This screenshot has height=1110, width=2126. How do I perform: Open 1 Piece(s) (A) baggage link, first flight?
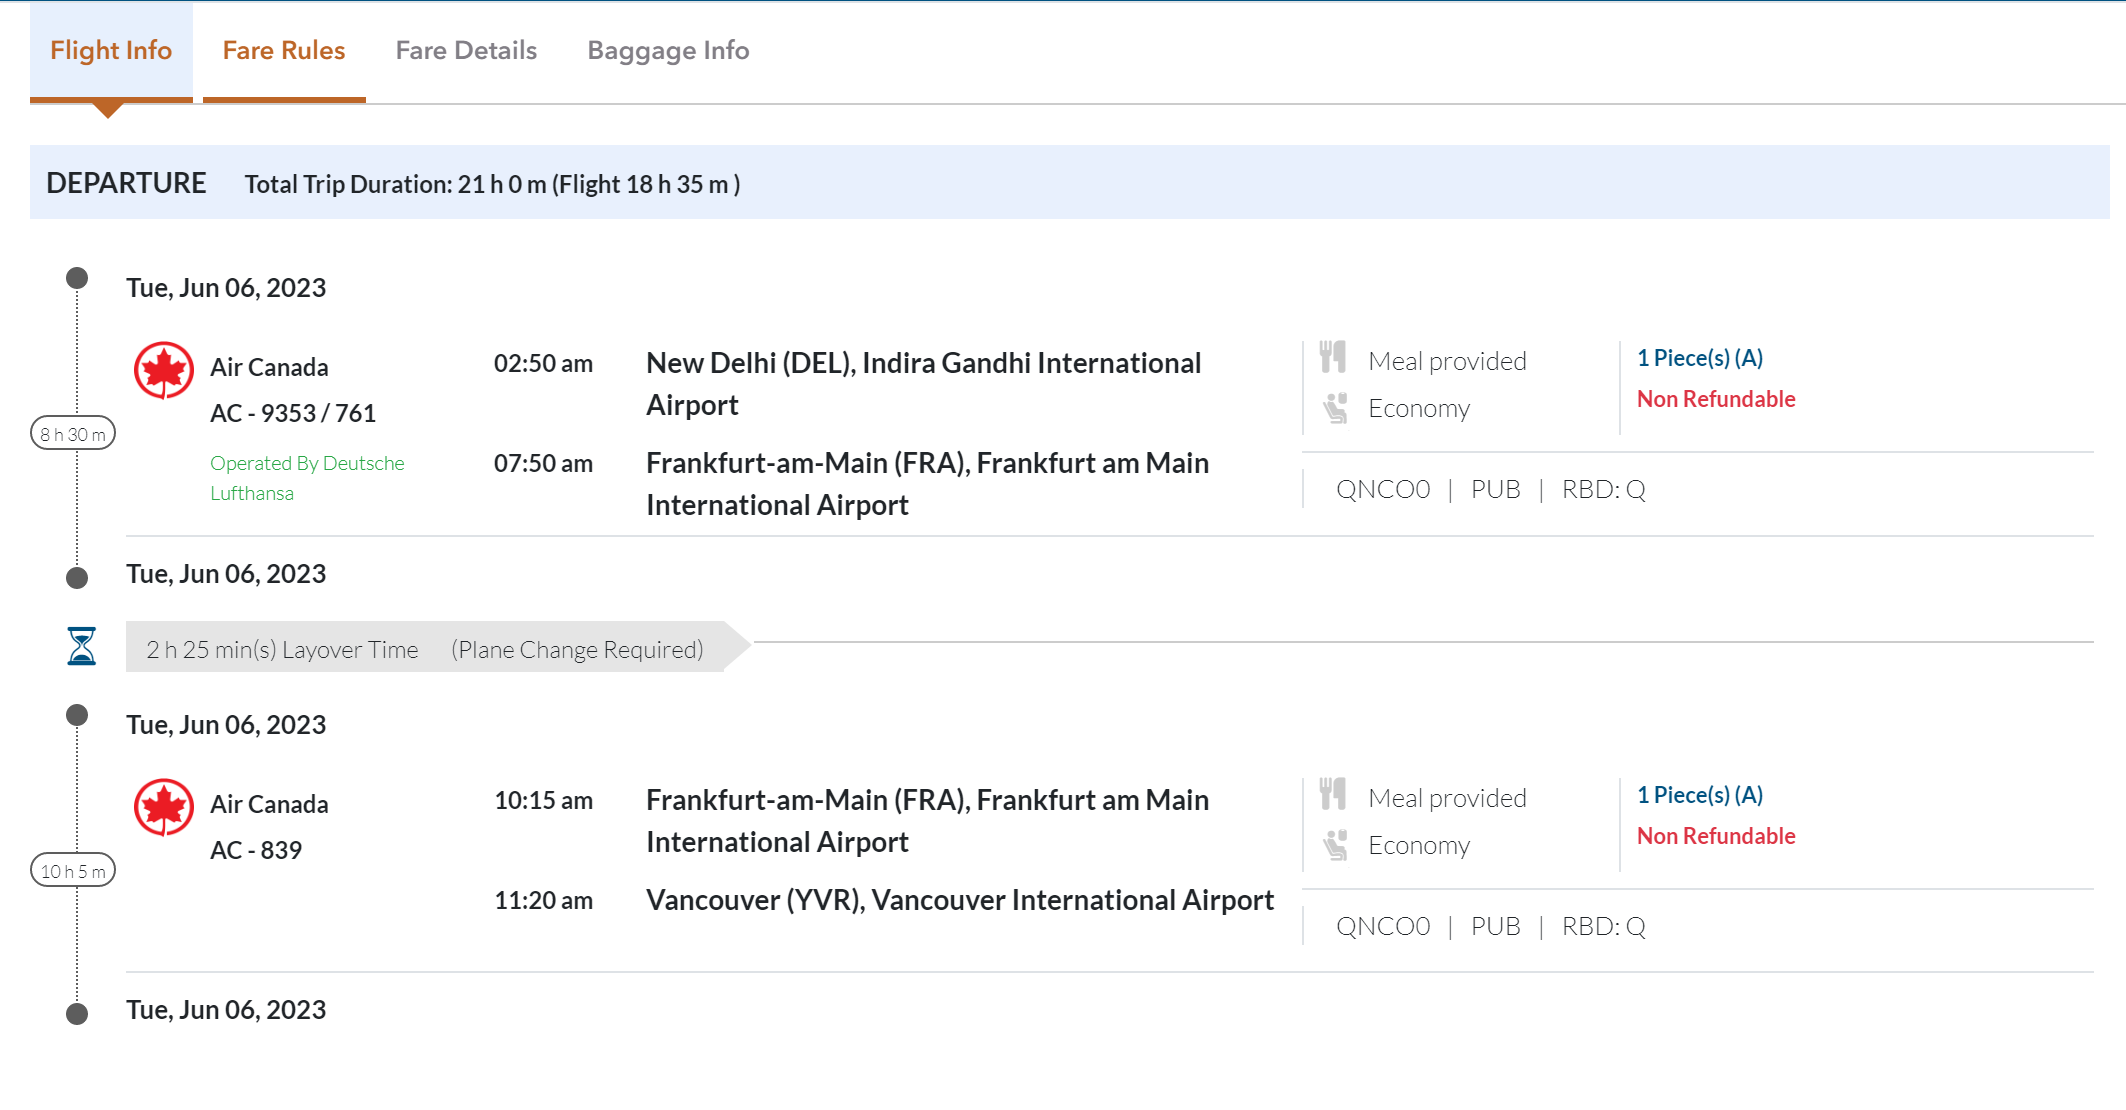tap(1699, 358)
